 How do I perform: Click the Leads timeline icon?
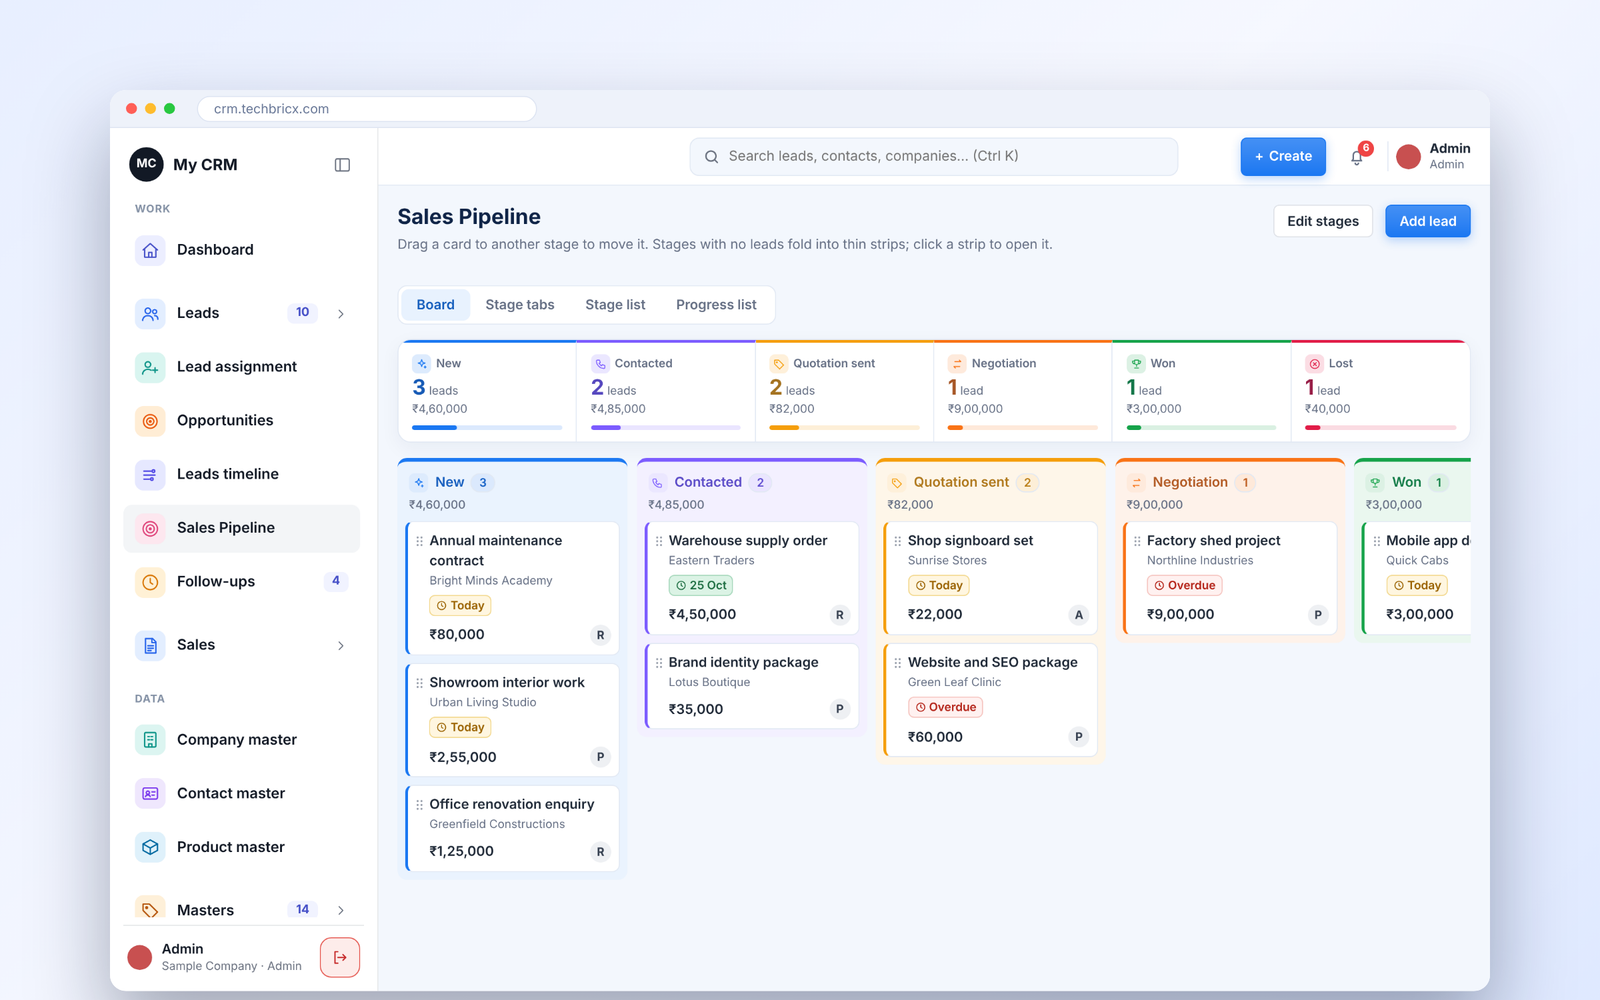[x=150, y=474]
